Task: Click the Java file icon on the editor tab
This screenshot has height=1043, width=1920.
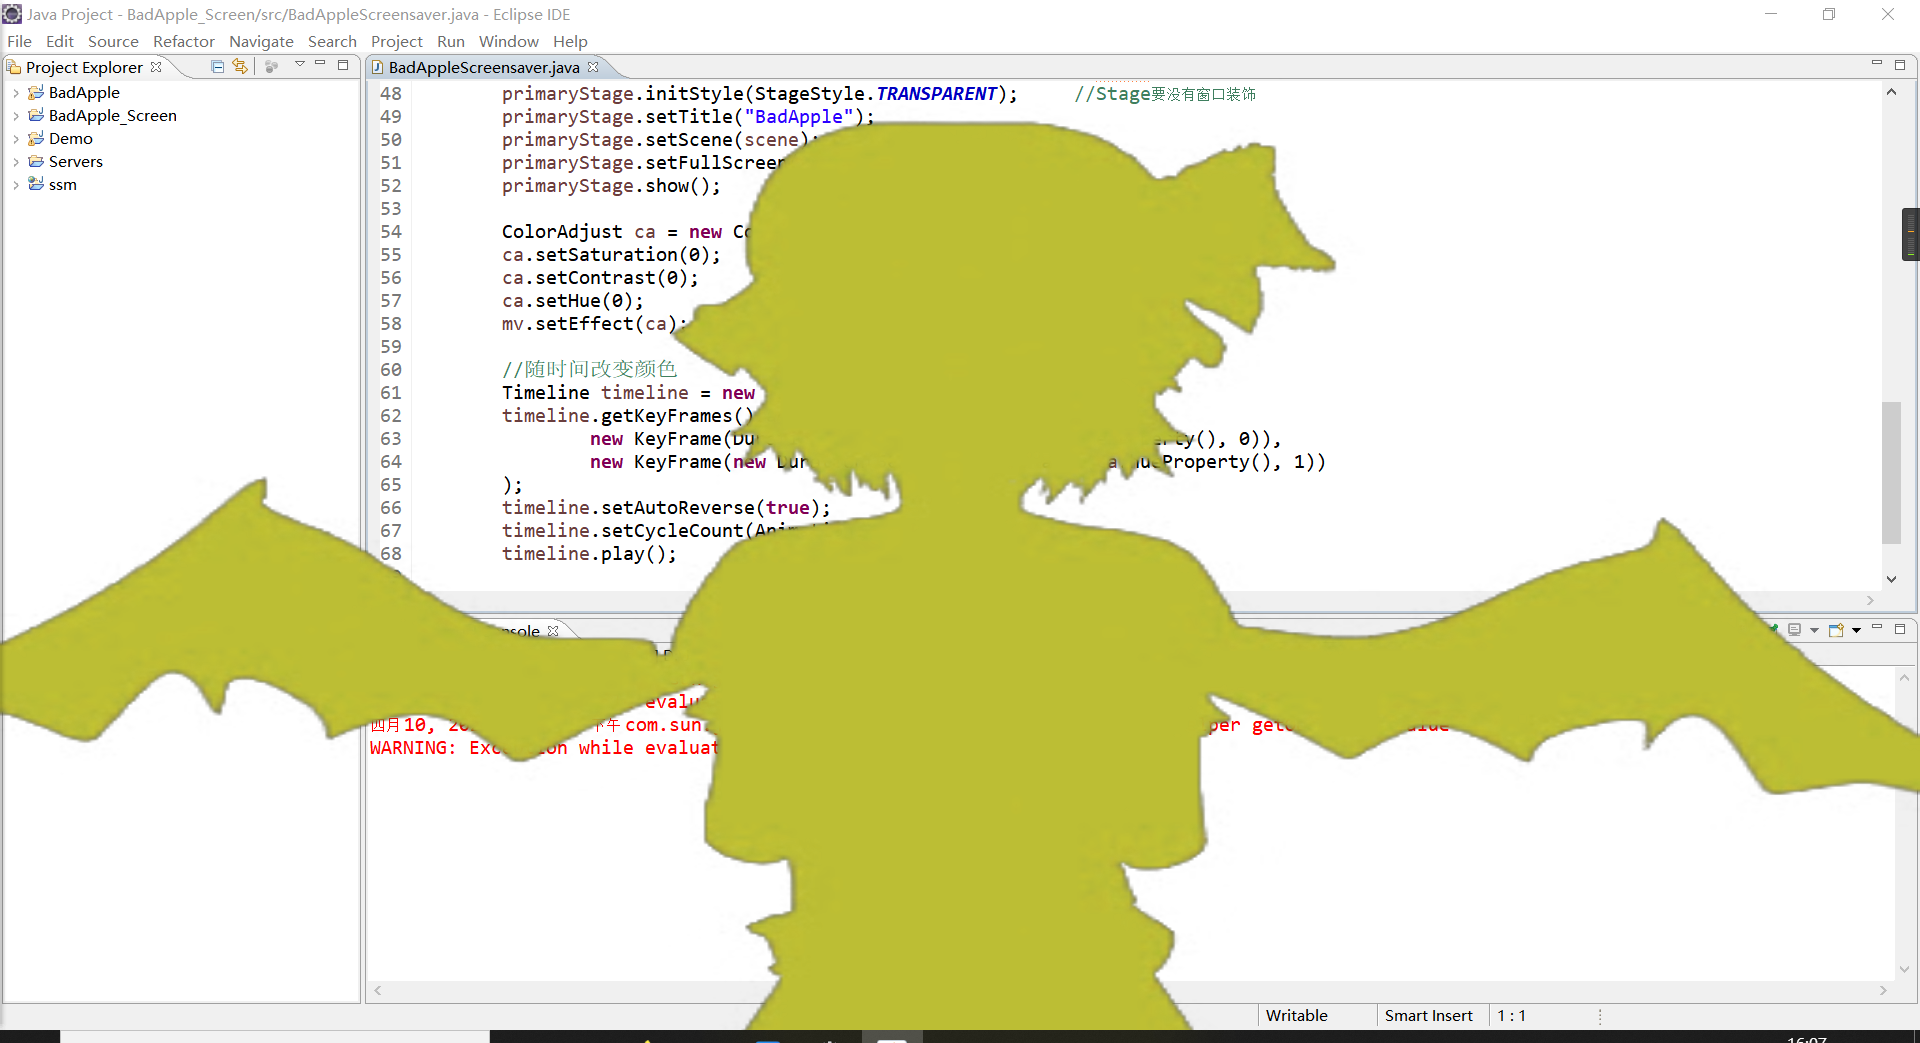Action: coord(377,67)
